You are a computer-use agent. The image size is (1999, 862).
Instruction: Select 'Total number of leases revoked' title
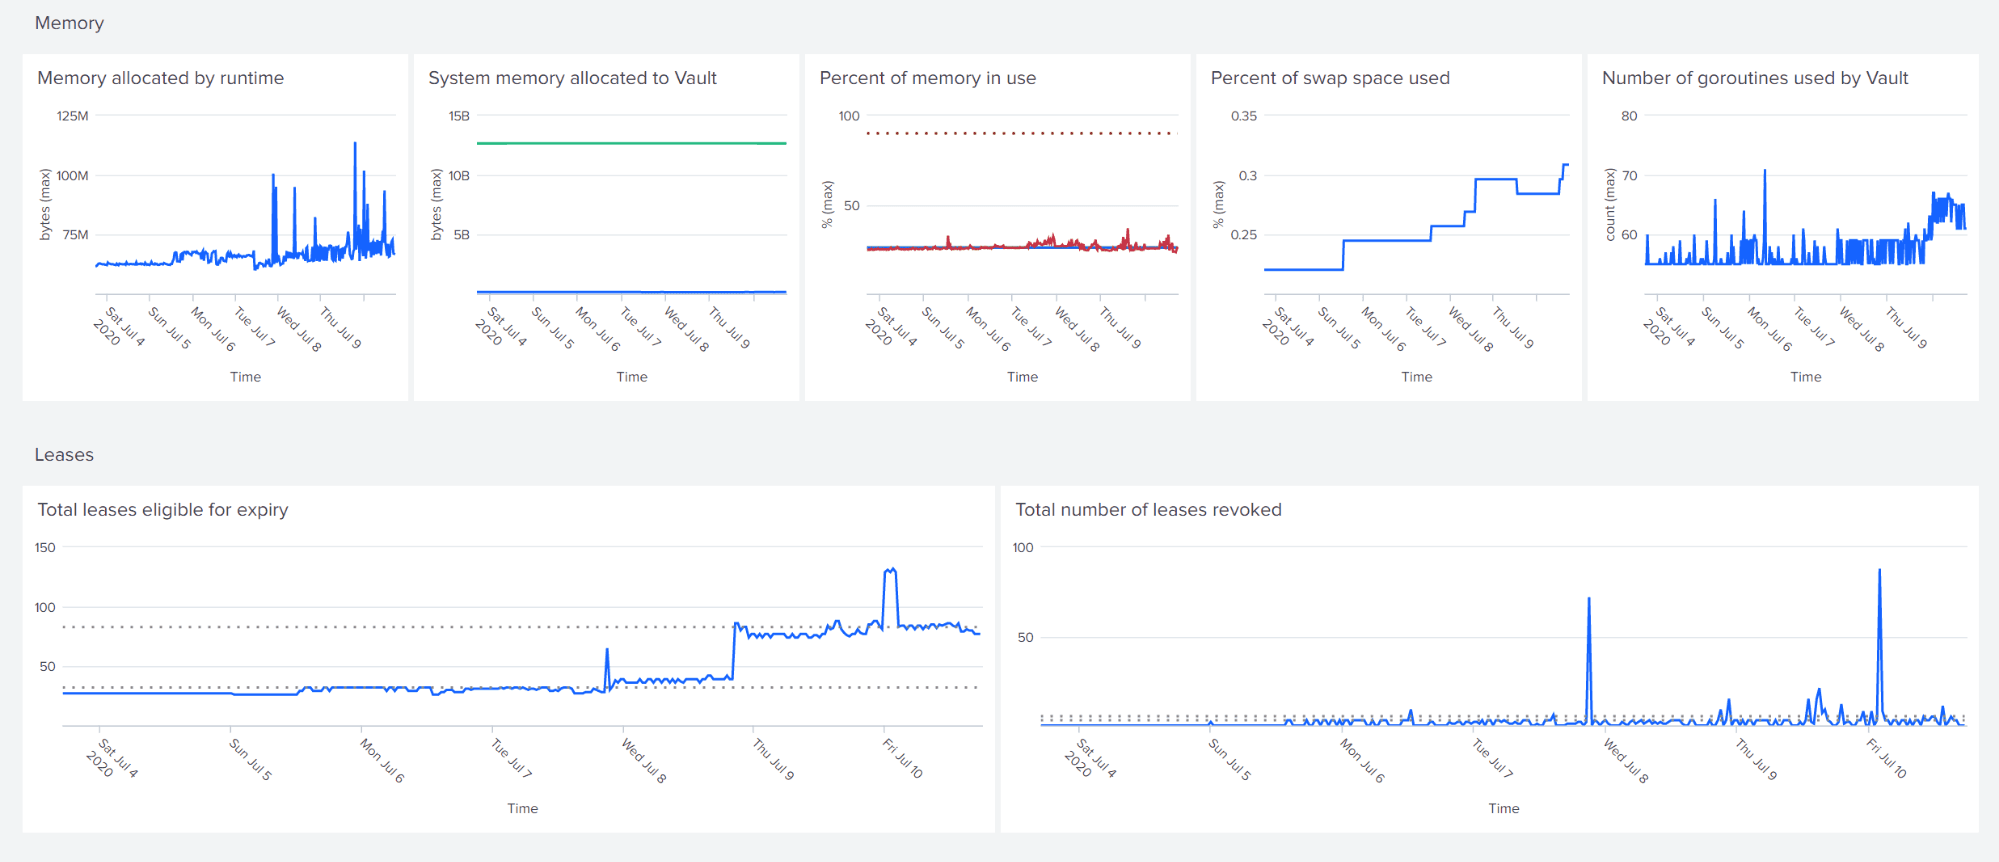(1148, 510)
